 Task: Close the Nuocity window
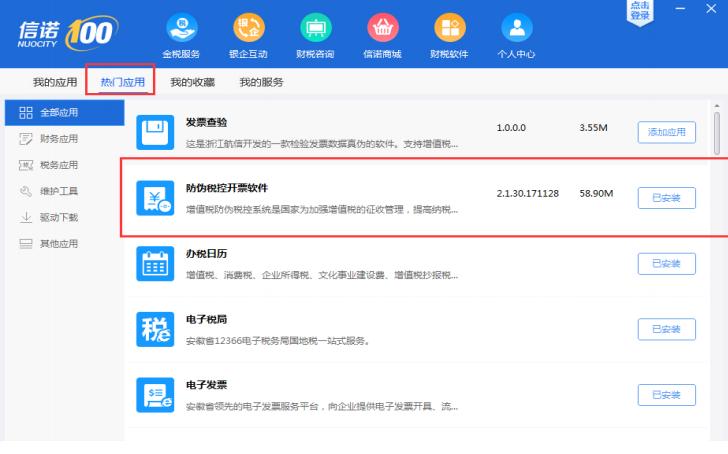click(711, 8)
